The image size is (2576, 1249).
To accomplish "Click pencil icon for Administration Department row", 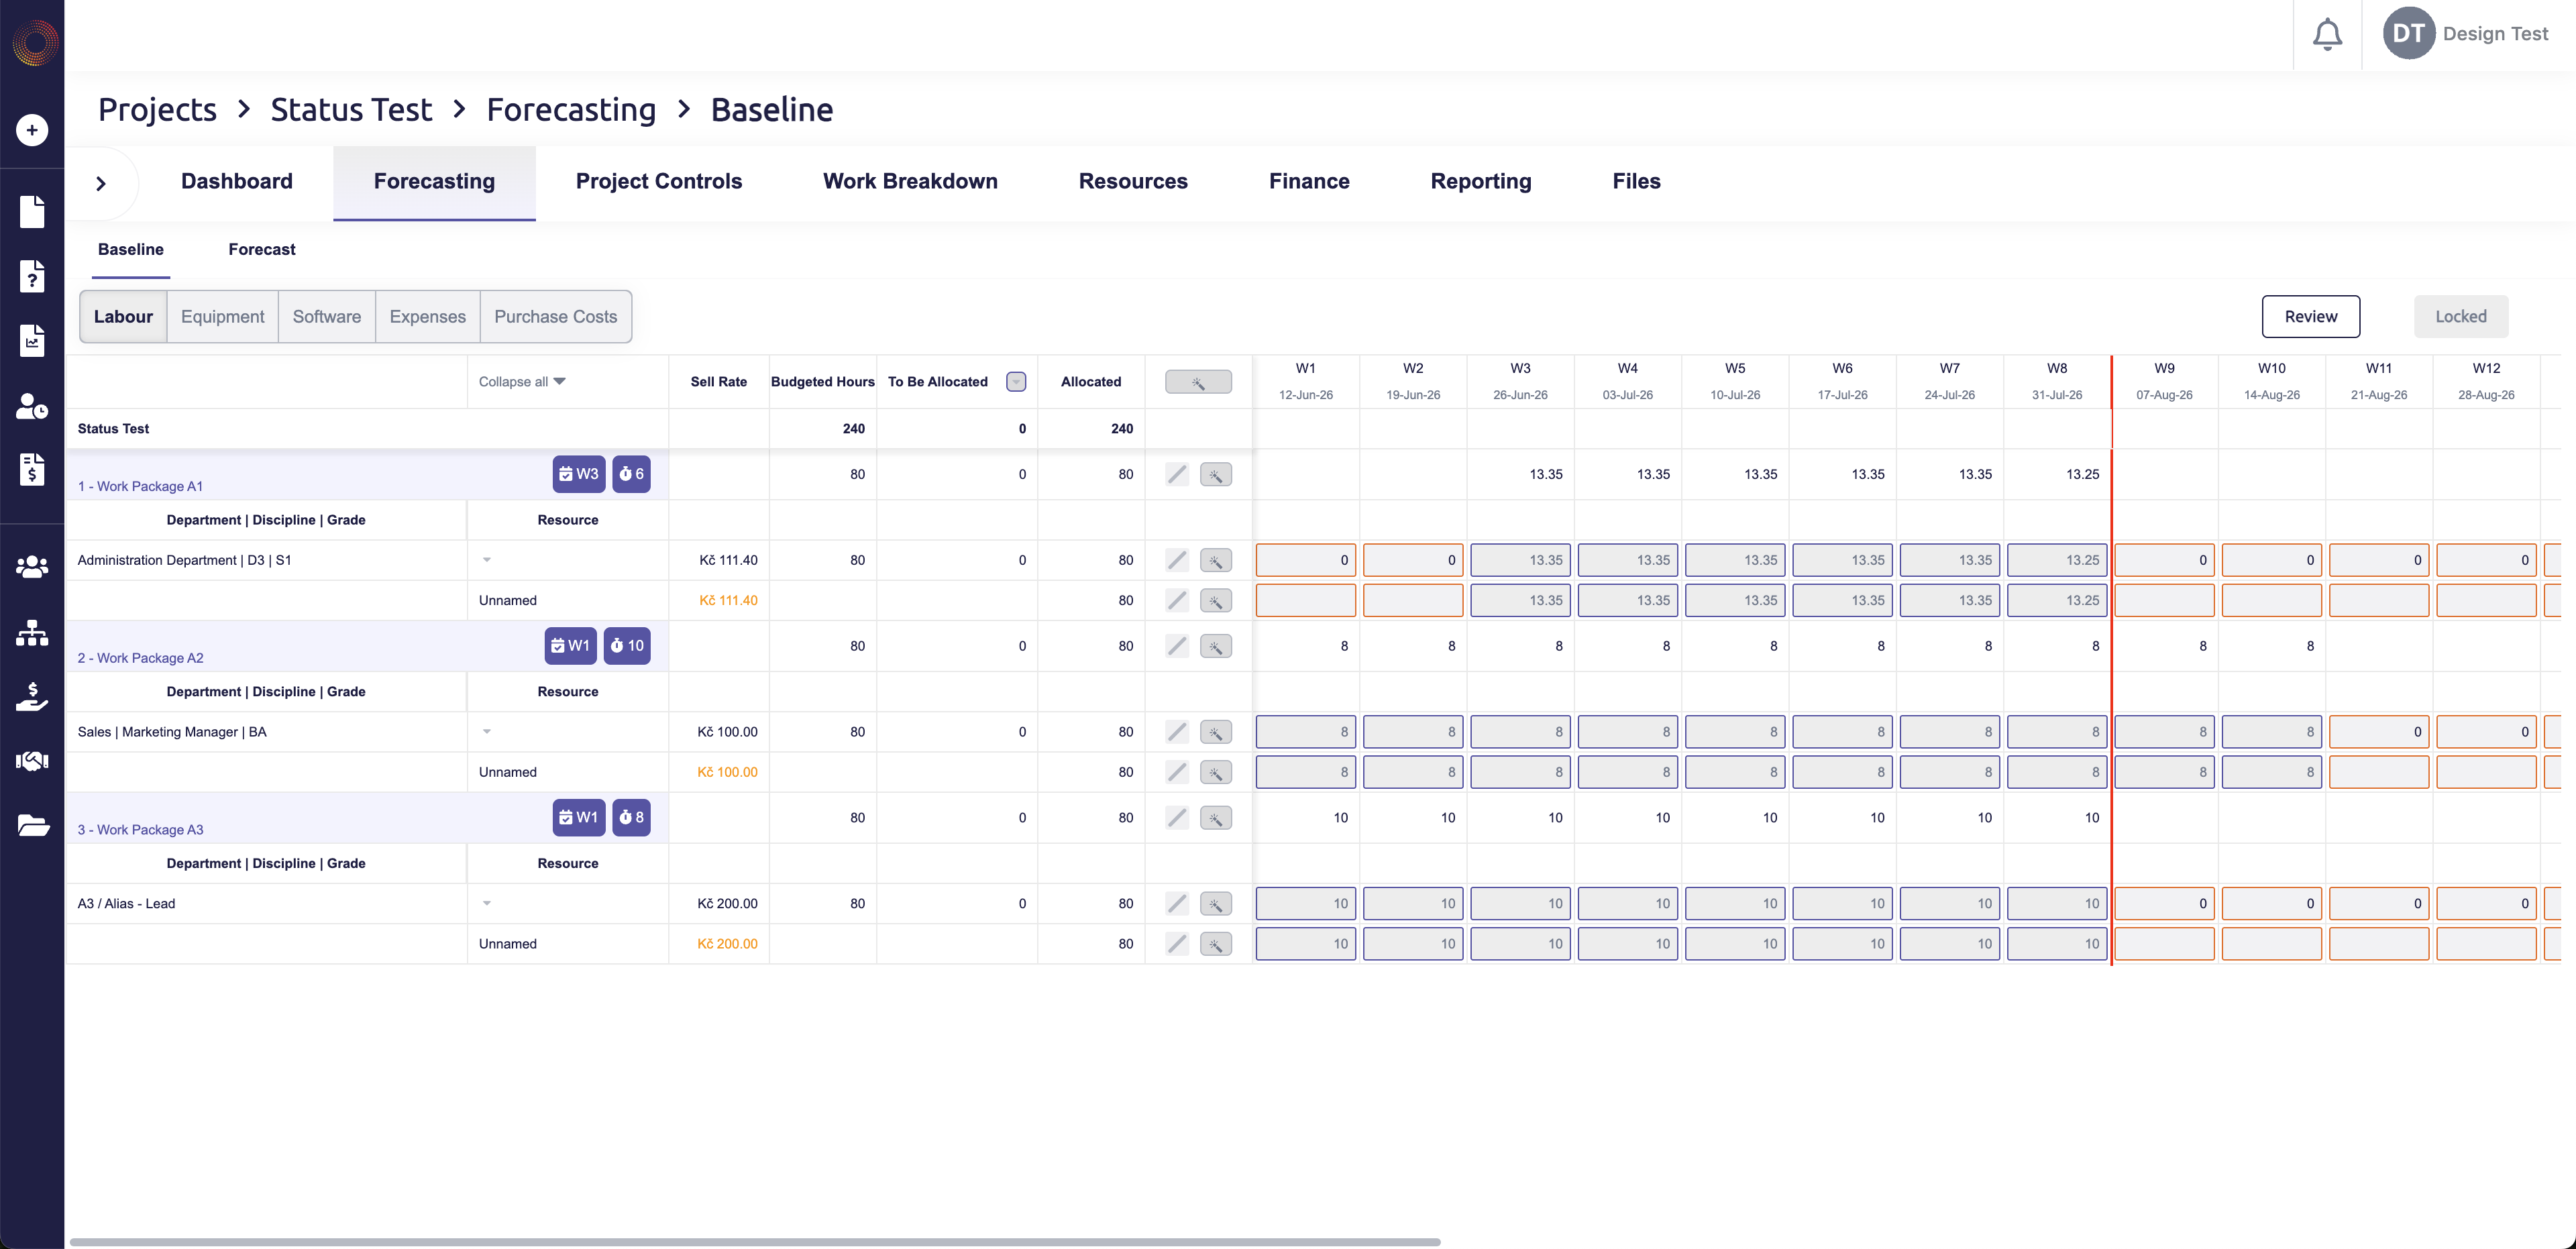I will pyautogui.click(x=1177, y=561).
